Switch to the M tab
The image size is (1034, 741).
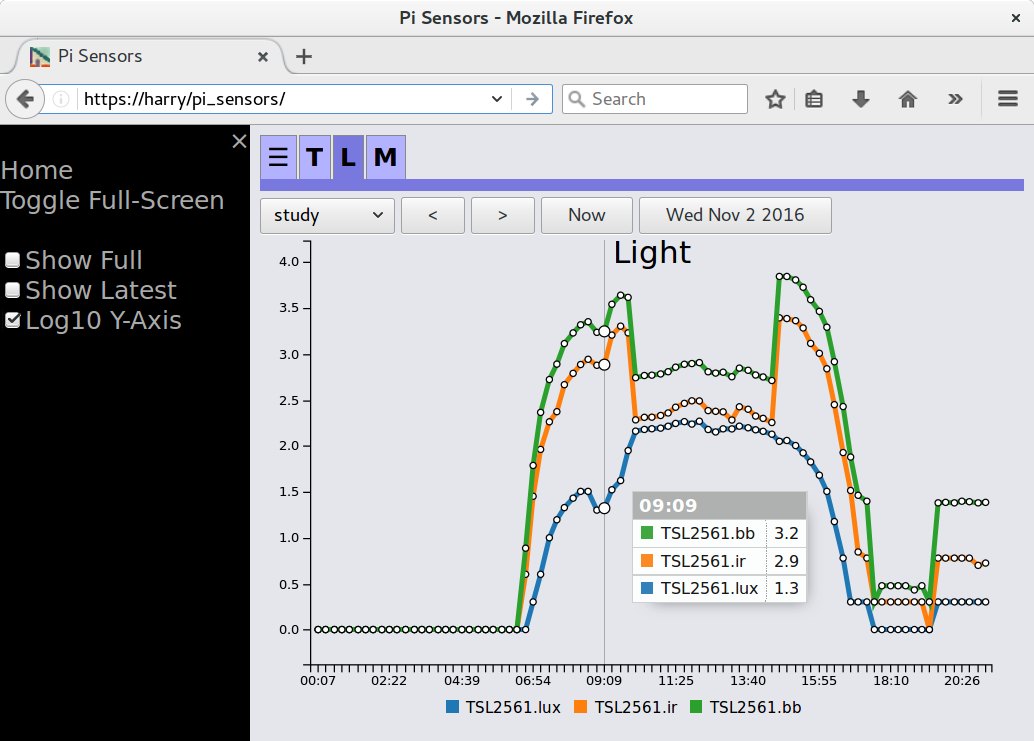point(385,157)
